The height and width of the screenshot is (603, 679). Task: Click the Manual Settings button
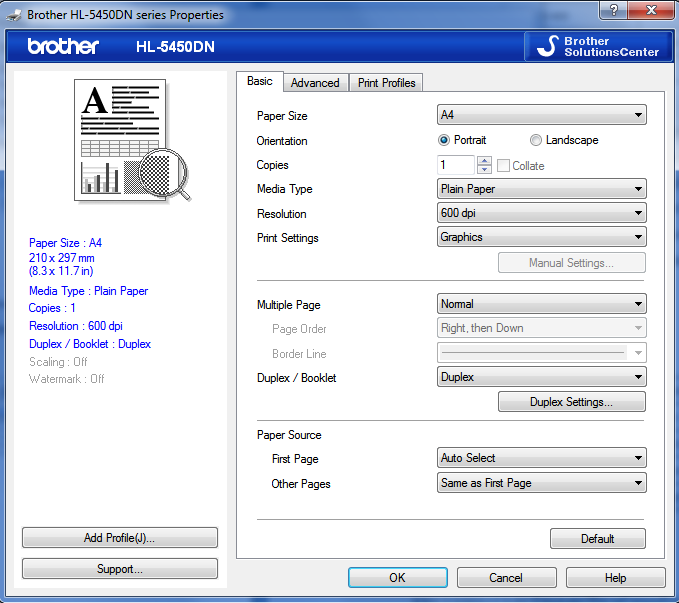click(x=572, y=263)
